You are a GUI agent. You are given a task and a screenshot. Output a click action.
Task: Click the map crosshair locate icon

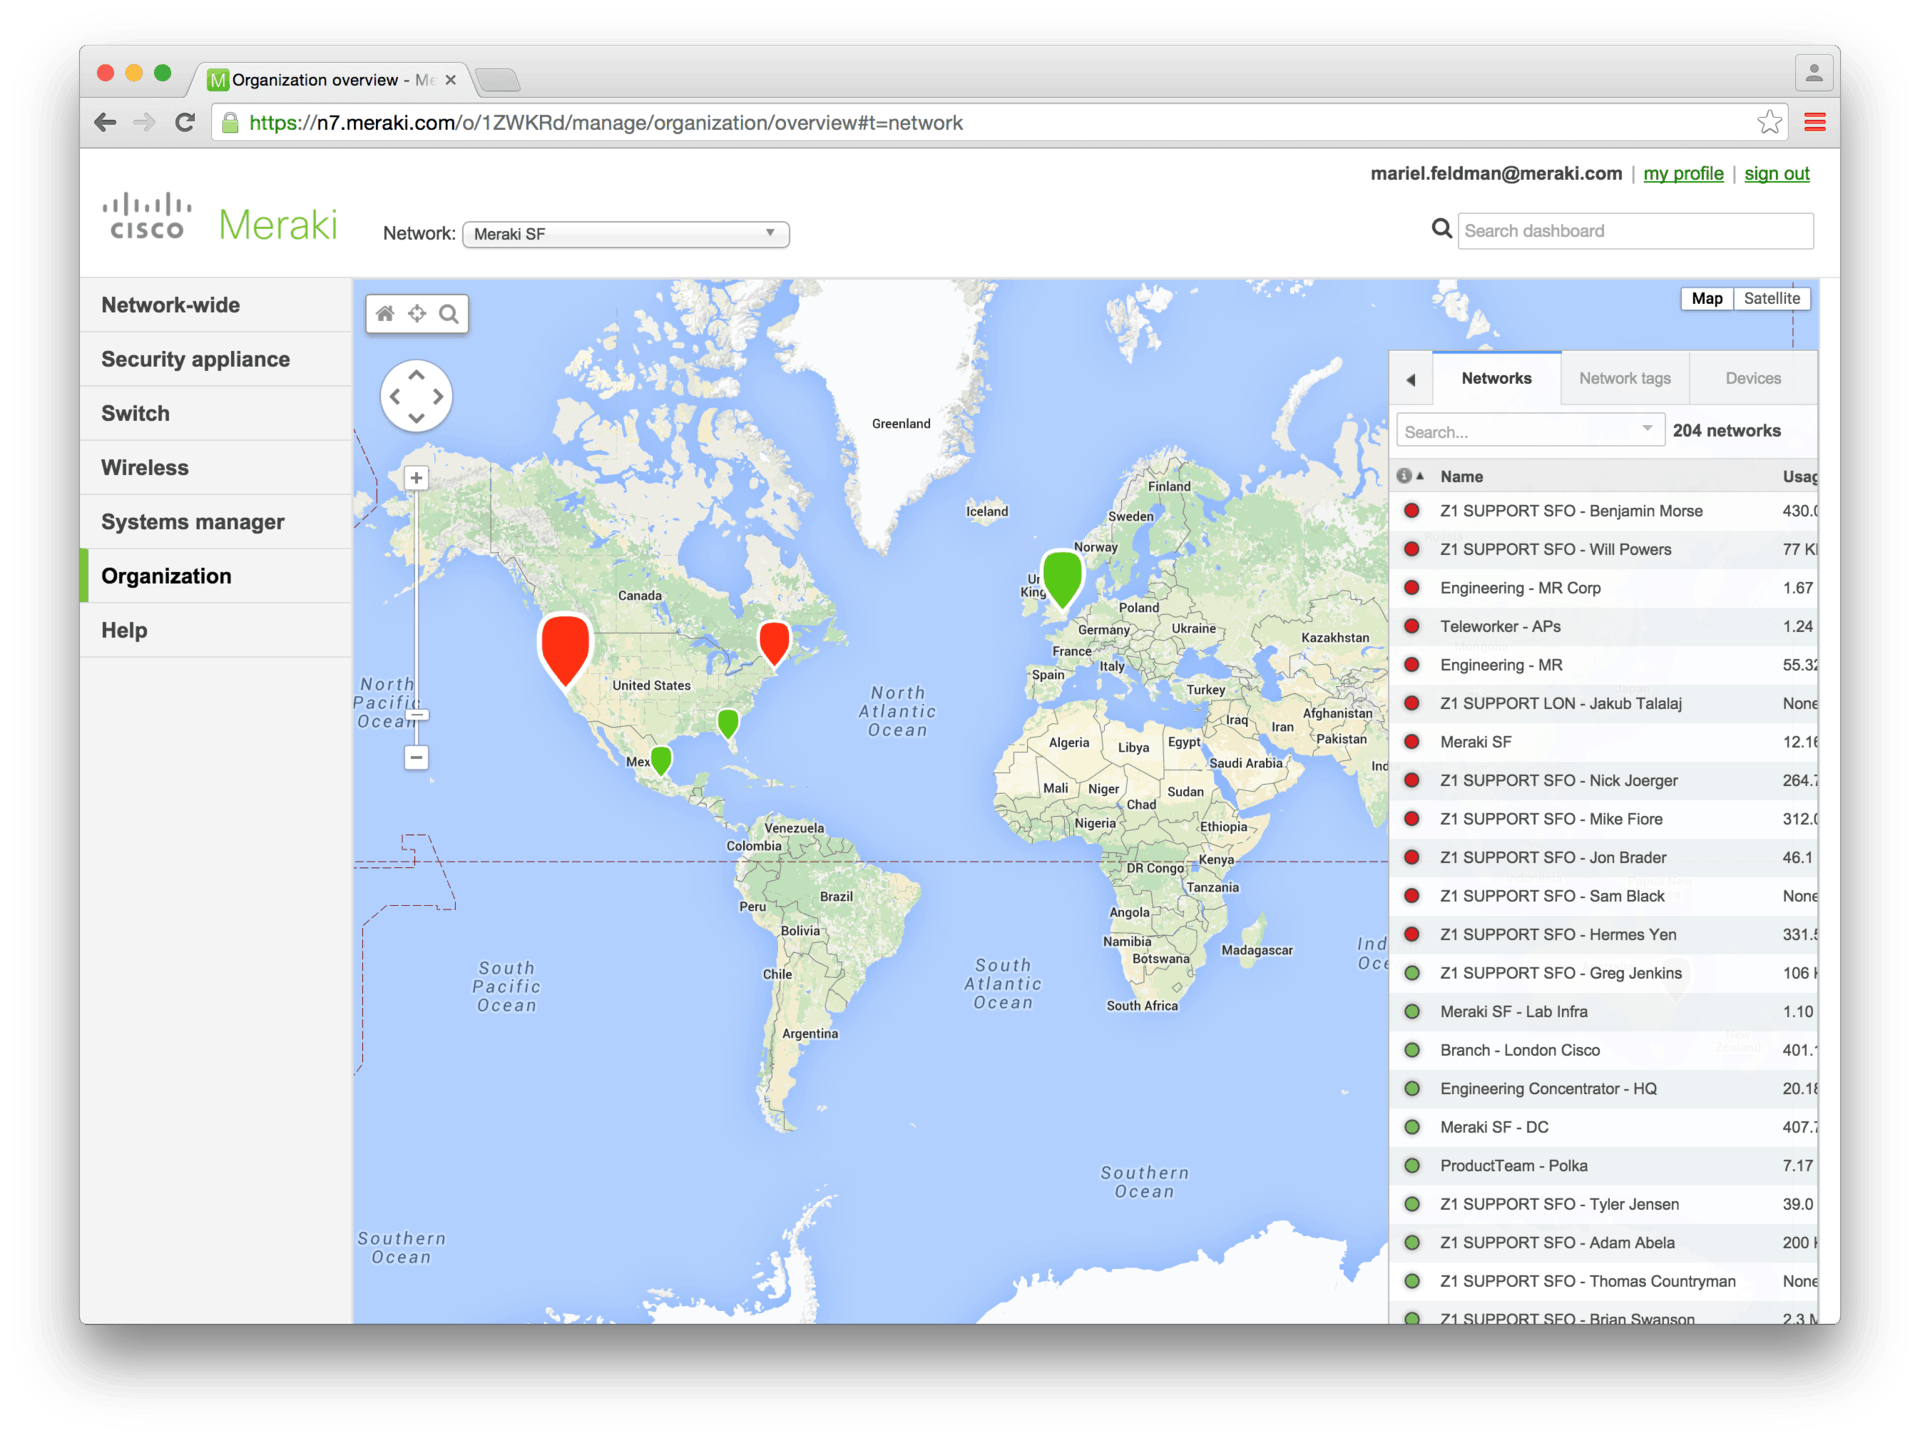[417, 314]
